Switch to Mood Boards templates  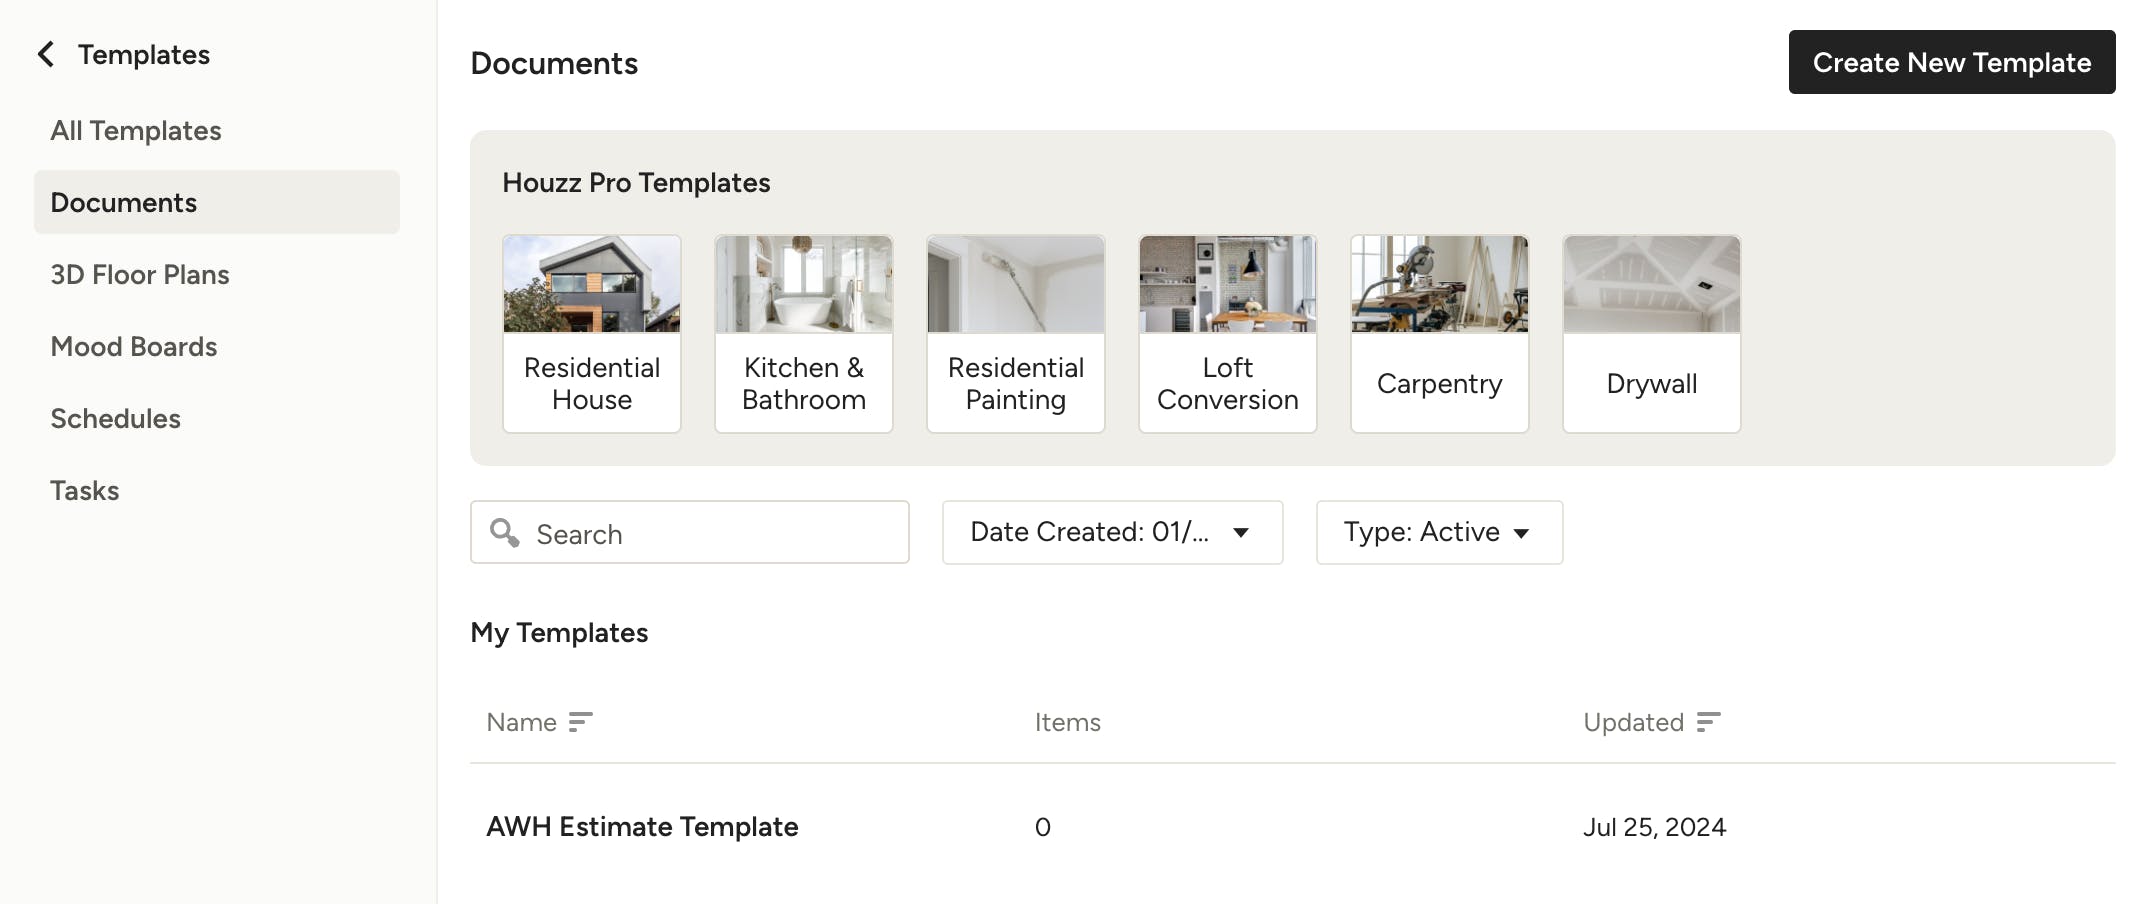134,347
